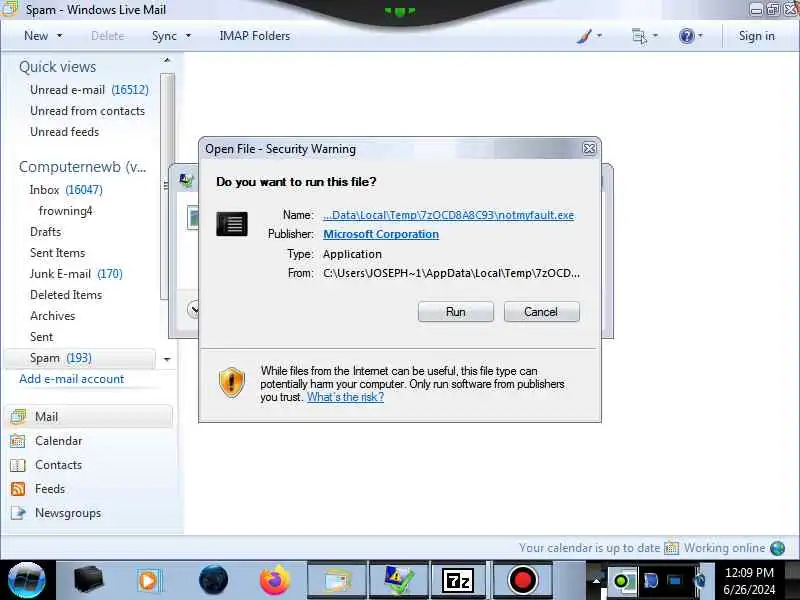Click the blue Help question mark icon
Image resolution: width=800 pixels, height=600 pixels.
point(687,36)
